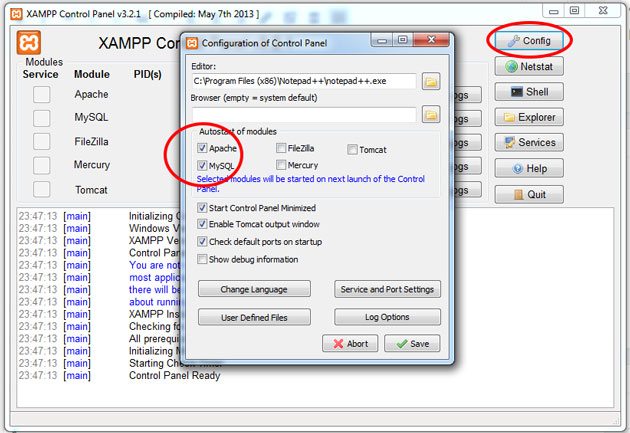
Task: Click the Module column header
Action: coord(92,74)
